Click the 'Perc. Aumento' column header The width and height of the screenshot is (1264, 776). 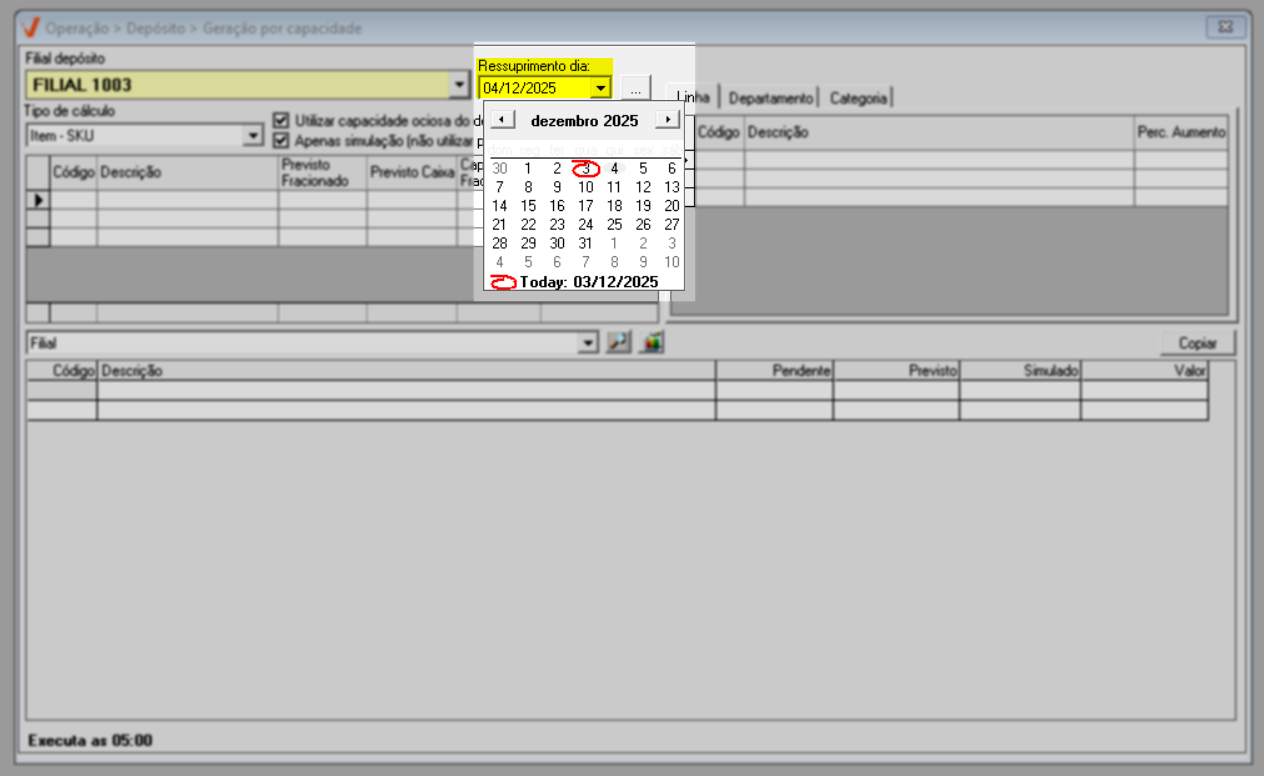pos(1181,132)
